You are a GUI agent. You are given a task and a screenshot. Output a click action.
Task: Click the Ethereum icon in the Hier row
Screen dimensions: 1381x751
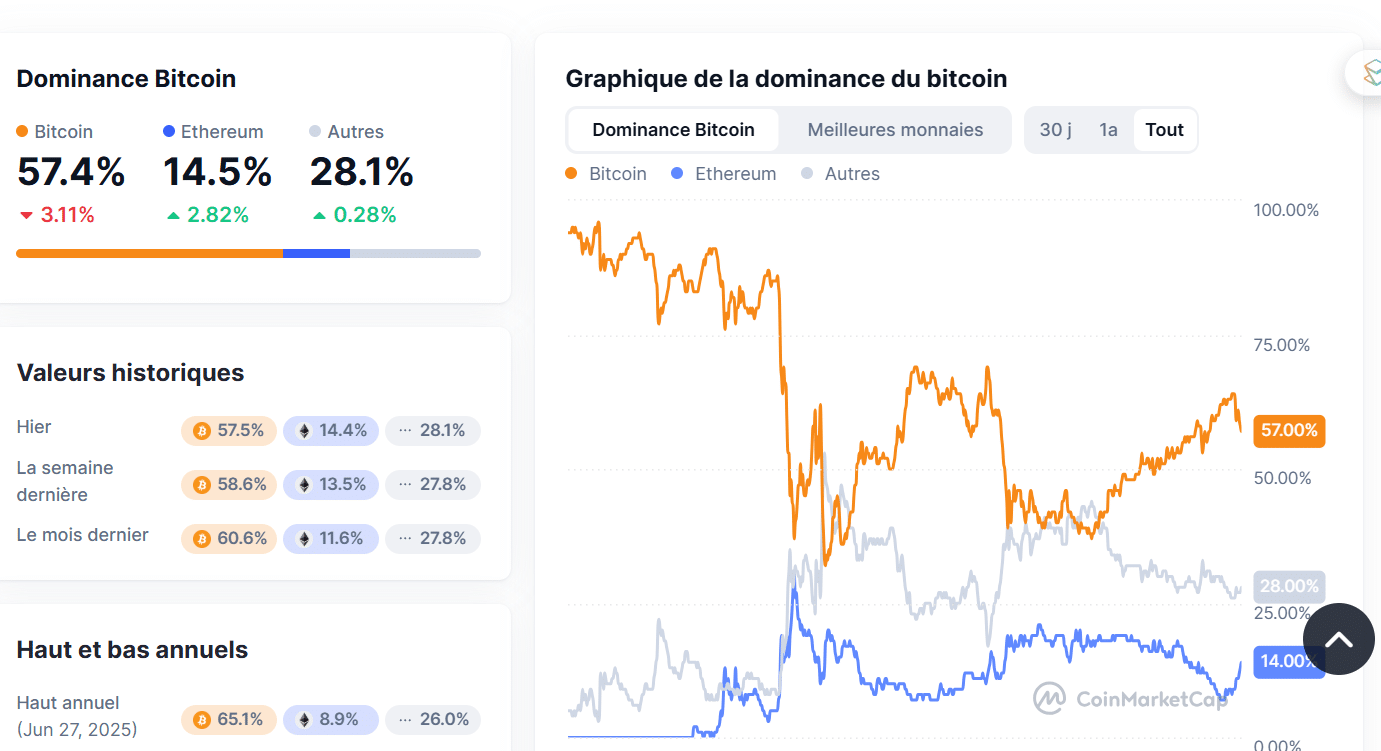pyautogui.click(x=304, y=431)
